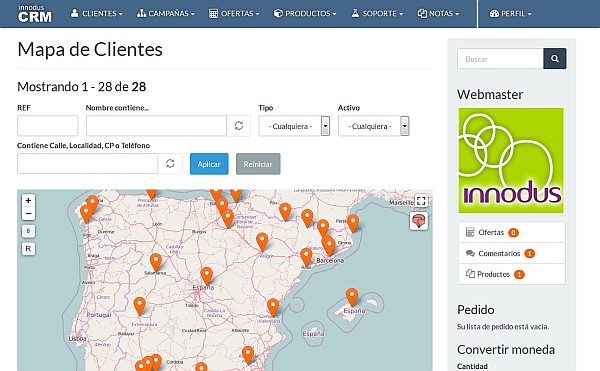This screenshot has height=371, width=600.
Task: Open the Ofertas menu
Action: (x=234, y=14)
